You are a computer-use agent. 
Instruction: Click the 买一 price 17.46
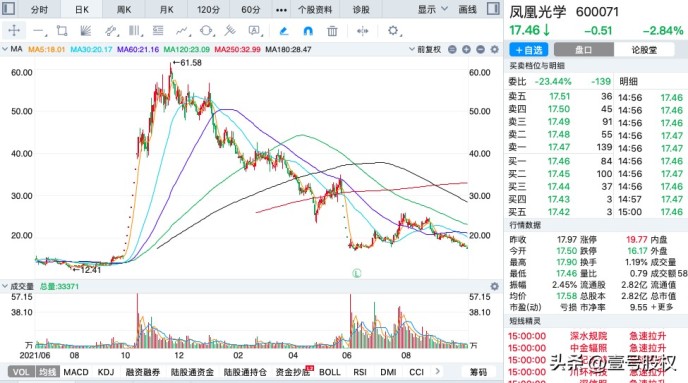[x=559, y=161]
